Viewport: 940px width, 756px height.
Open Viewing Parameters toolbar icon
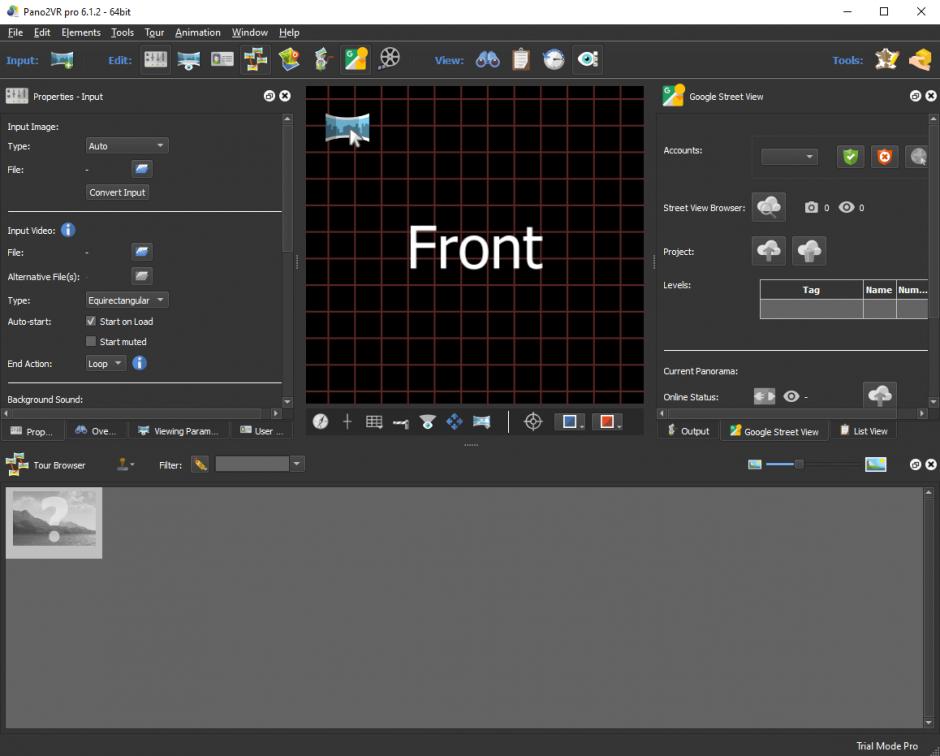tap(189, 59)
